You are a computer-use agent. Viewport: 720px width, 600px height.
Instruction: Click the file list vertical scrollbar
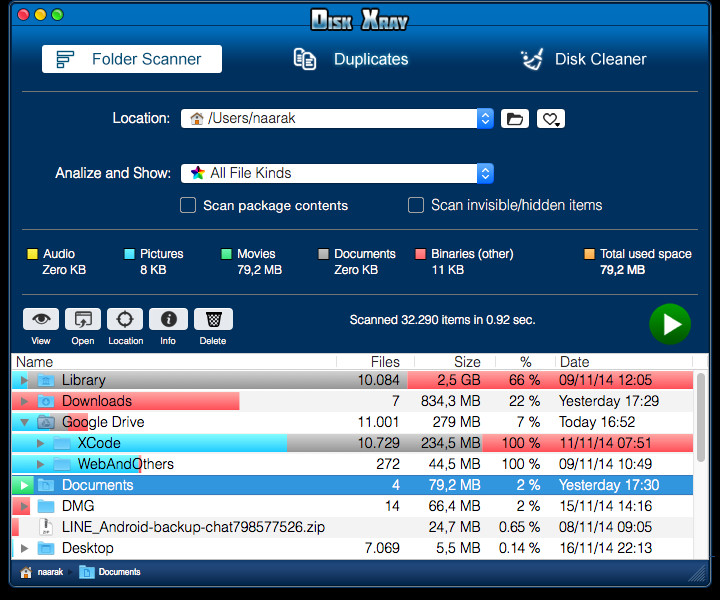click(700, 417)
